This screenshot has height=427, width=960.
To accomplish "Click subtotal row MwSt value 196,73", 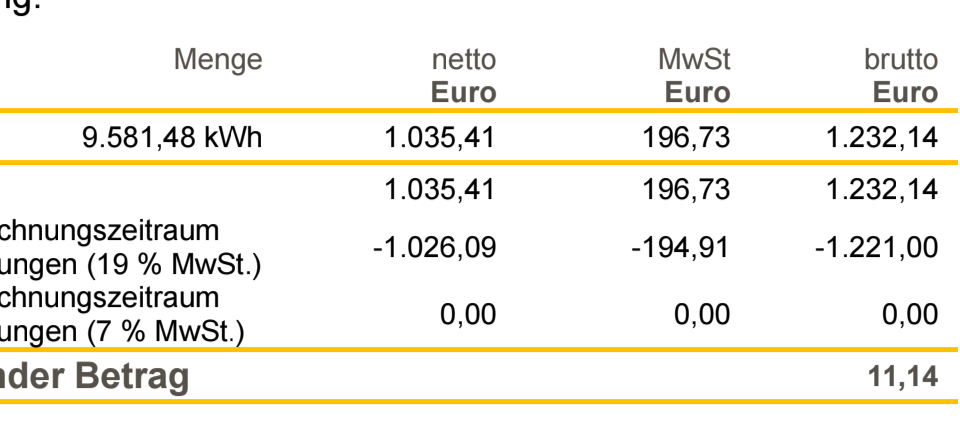I will [686, 189].
